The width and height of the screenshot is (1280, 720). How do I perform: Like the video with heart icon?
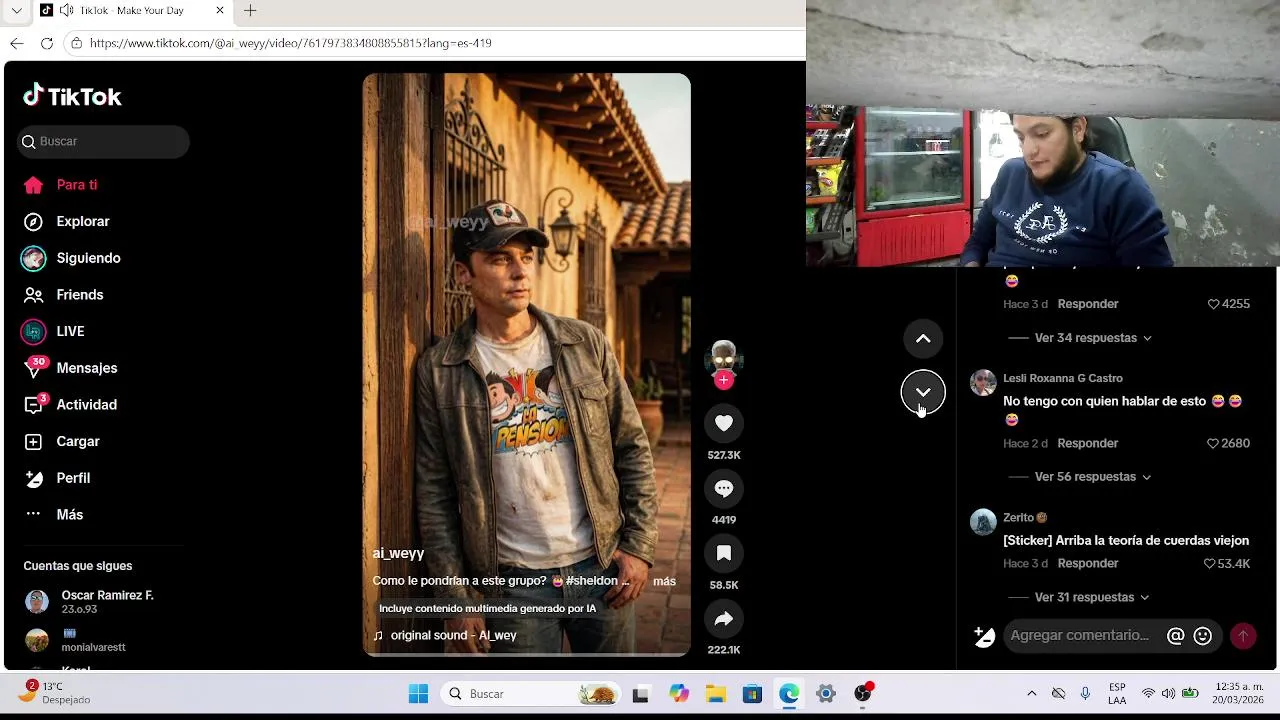(724, 423)
